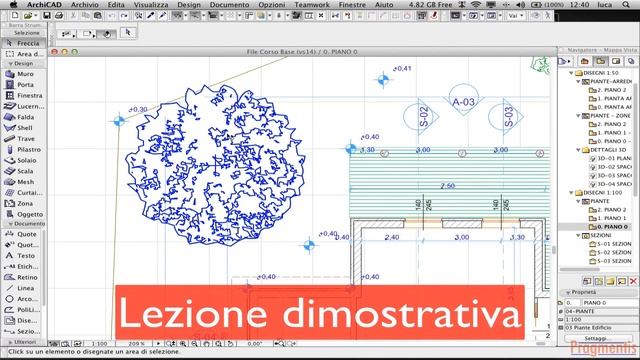Image resolution: width=640 pixels, height=360 pixels.
Task: Click the 03 Piante Edificio property field
Action: (x=601, y=328)
